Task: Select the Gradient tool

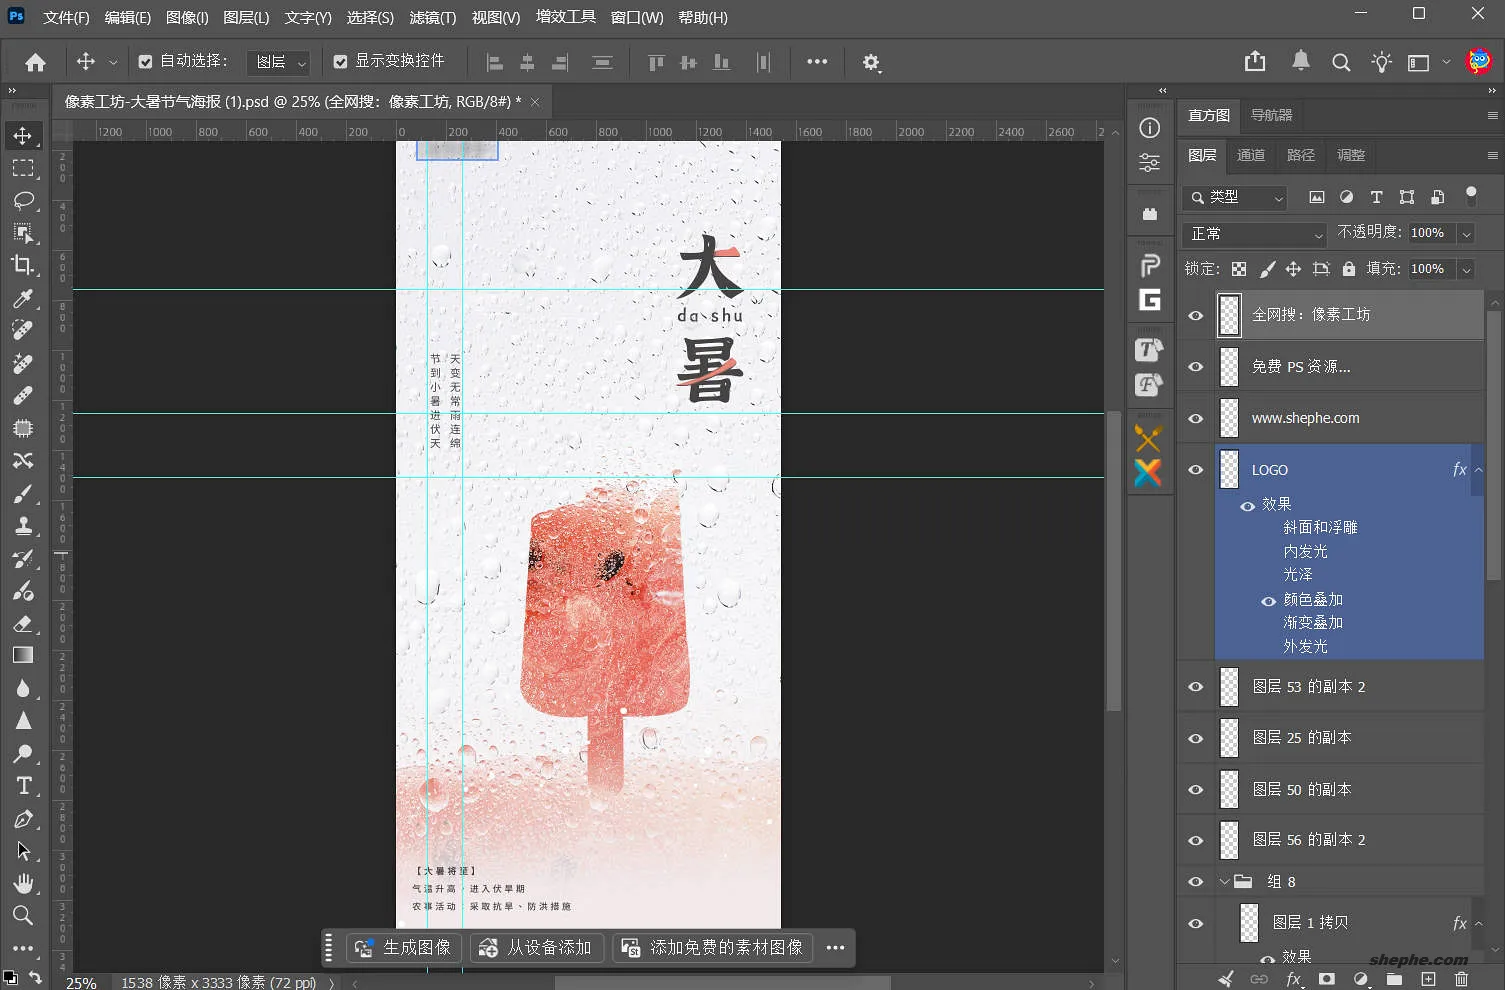Action: coord(23,655)
